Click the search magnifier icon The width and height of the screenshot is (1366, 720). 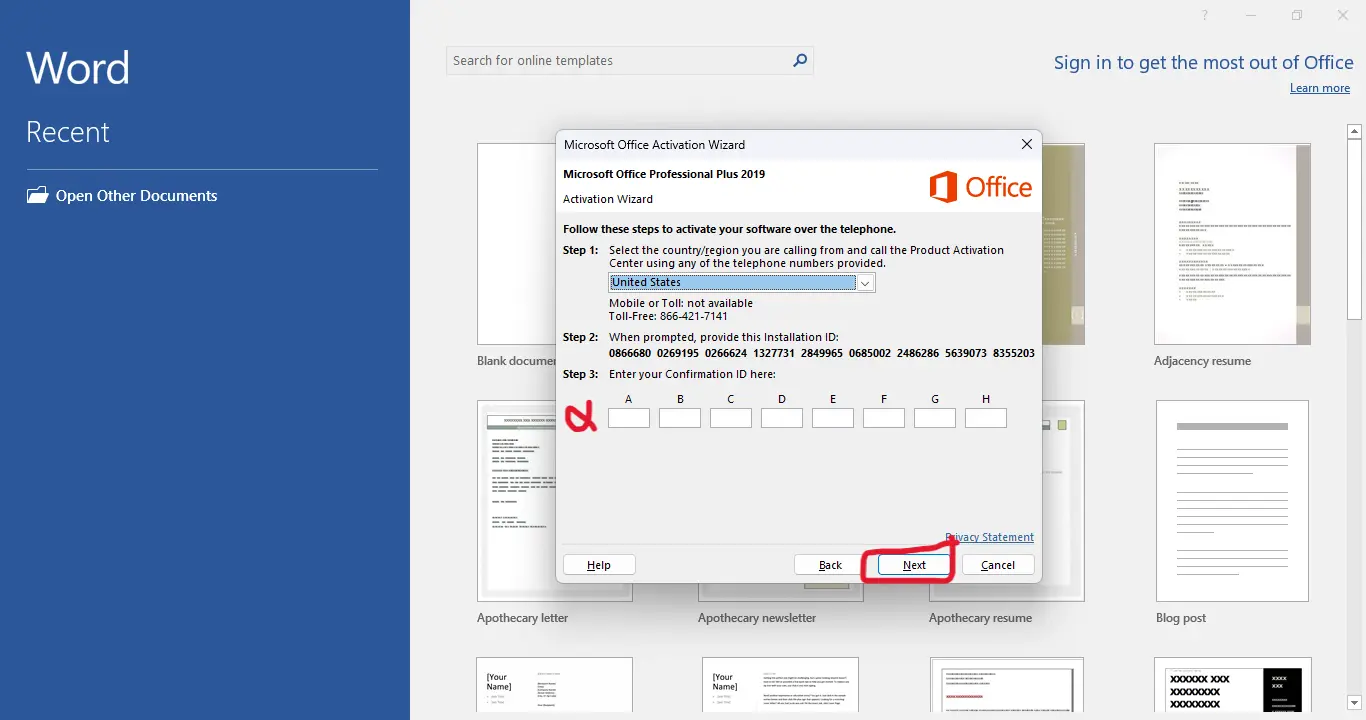pyautogui.click(x=799, y=60)
